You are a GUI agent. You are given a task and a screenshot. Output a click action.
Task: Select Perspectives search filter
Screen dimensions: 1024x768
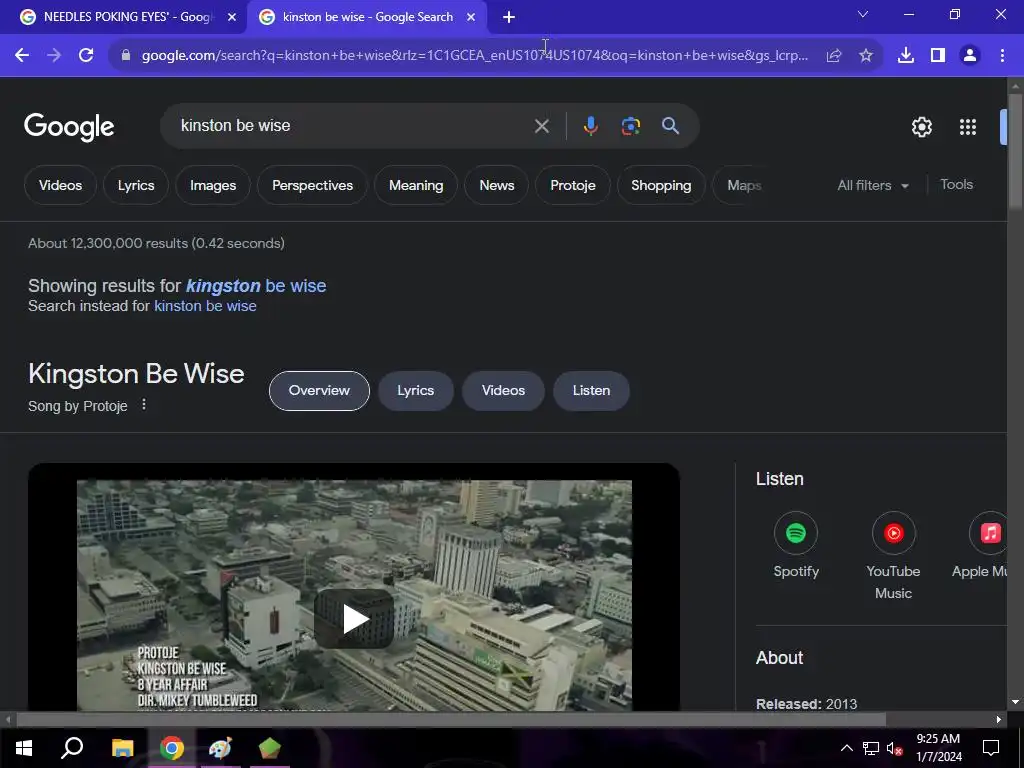[x=312, y=185]
